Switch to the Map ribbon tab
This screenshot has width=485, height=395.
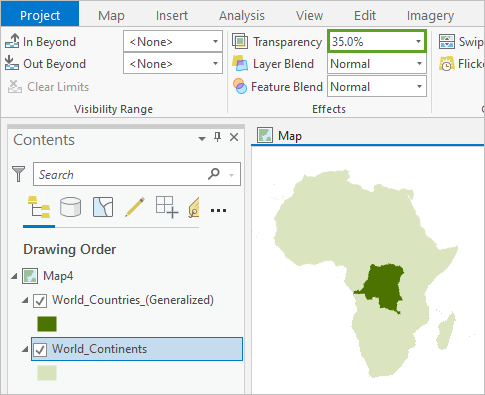click(111, 15)
